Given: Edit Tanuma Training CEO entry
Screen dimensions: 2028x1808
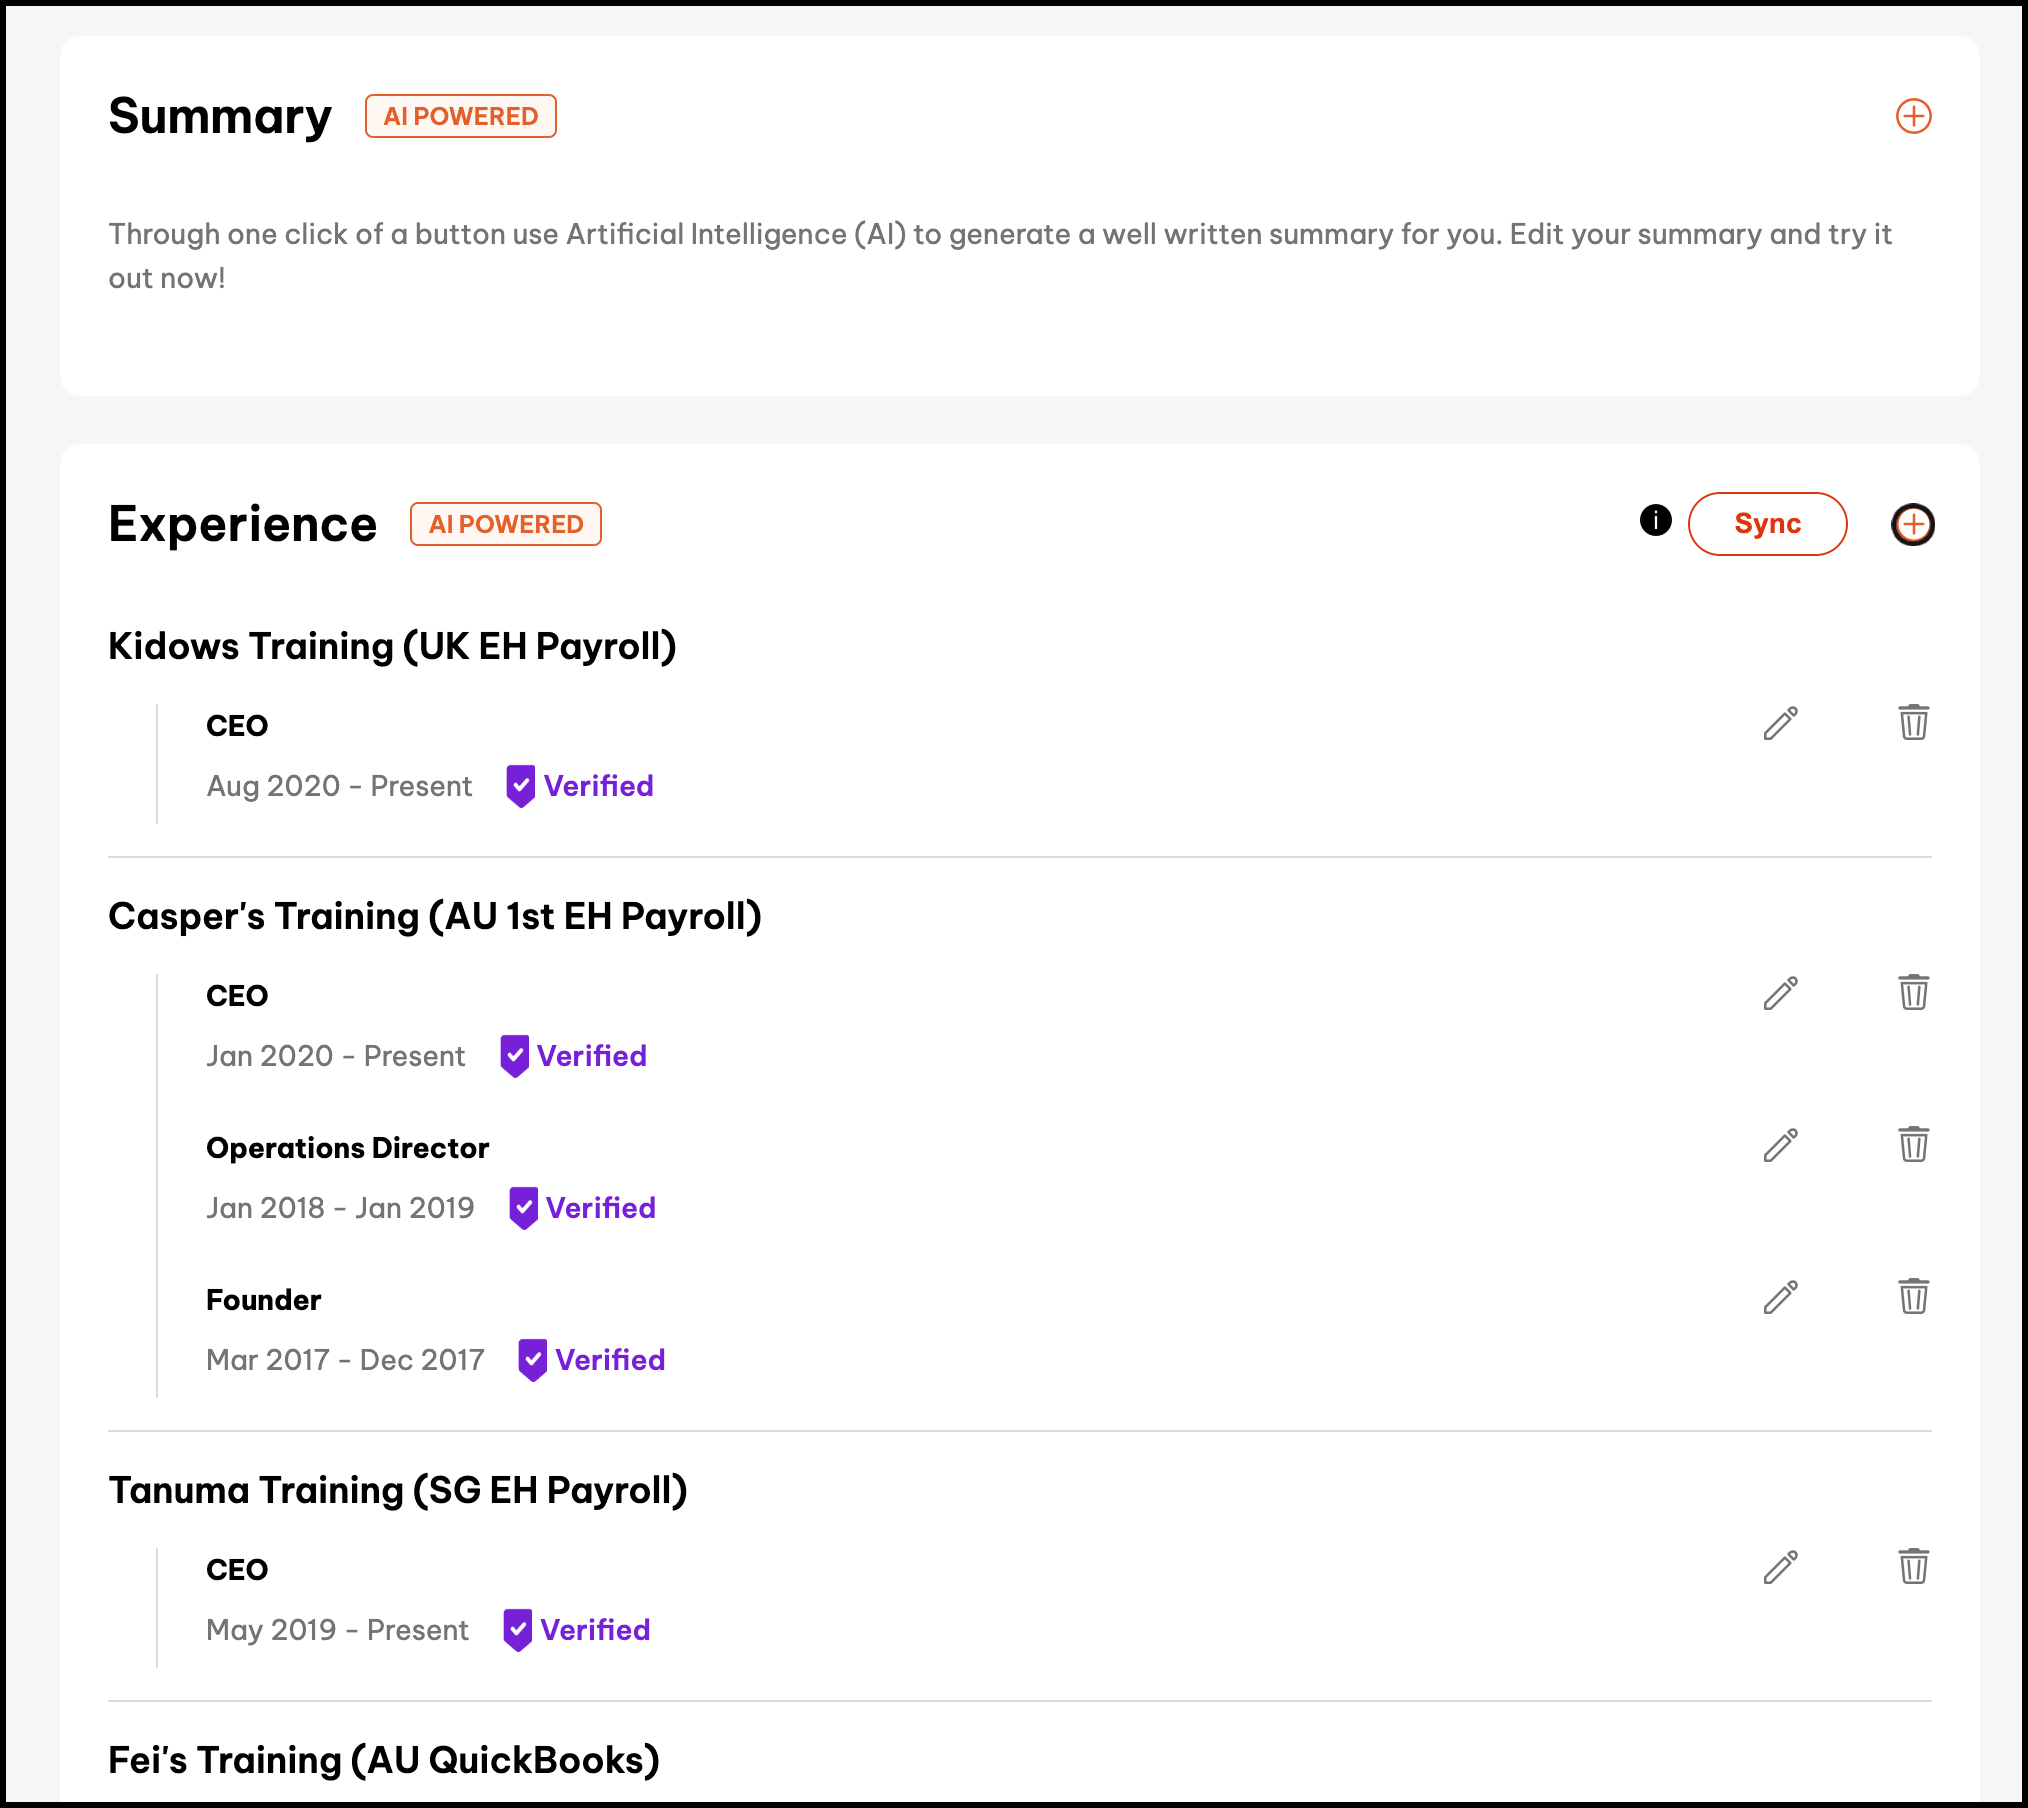Looking at the screenshot, I should point(1780,1567).
